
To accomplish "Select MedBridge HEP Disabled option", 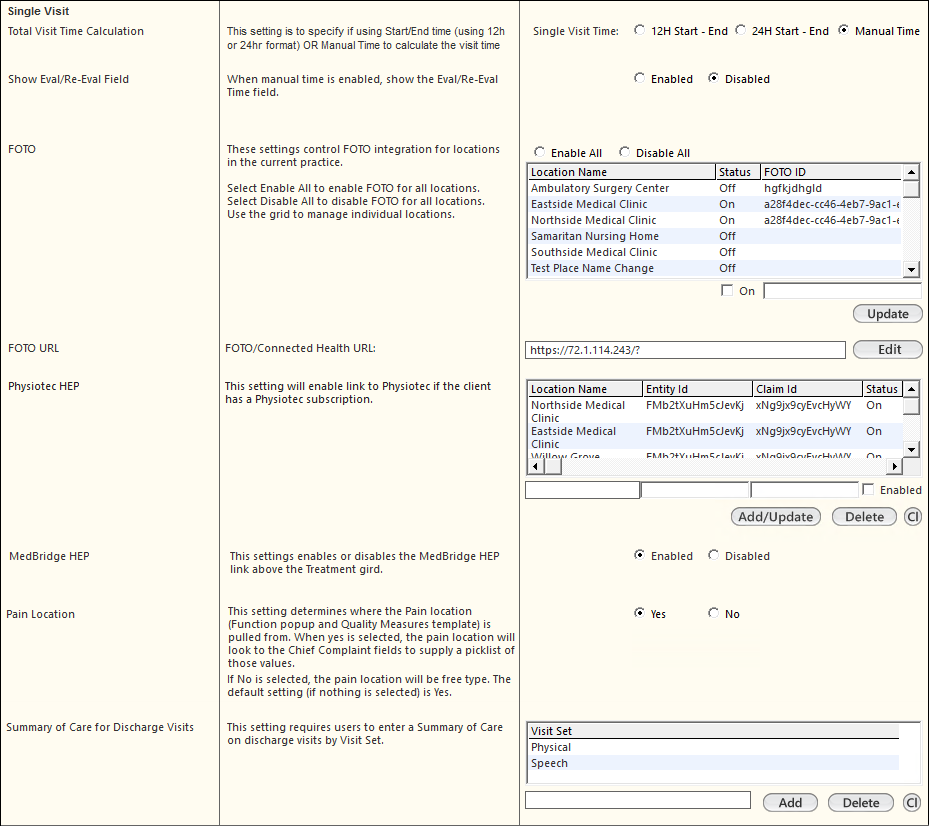I will point(713,555).
